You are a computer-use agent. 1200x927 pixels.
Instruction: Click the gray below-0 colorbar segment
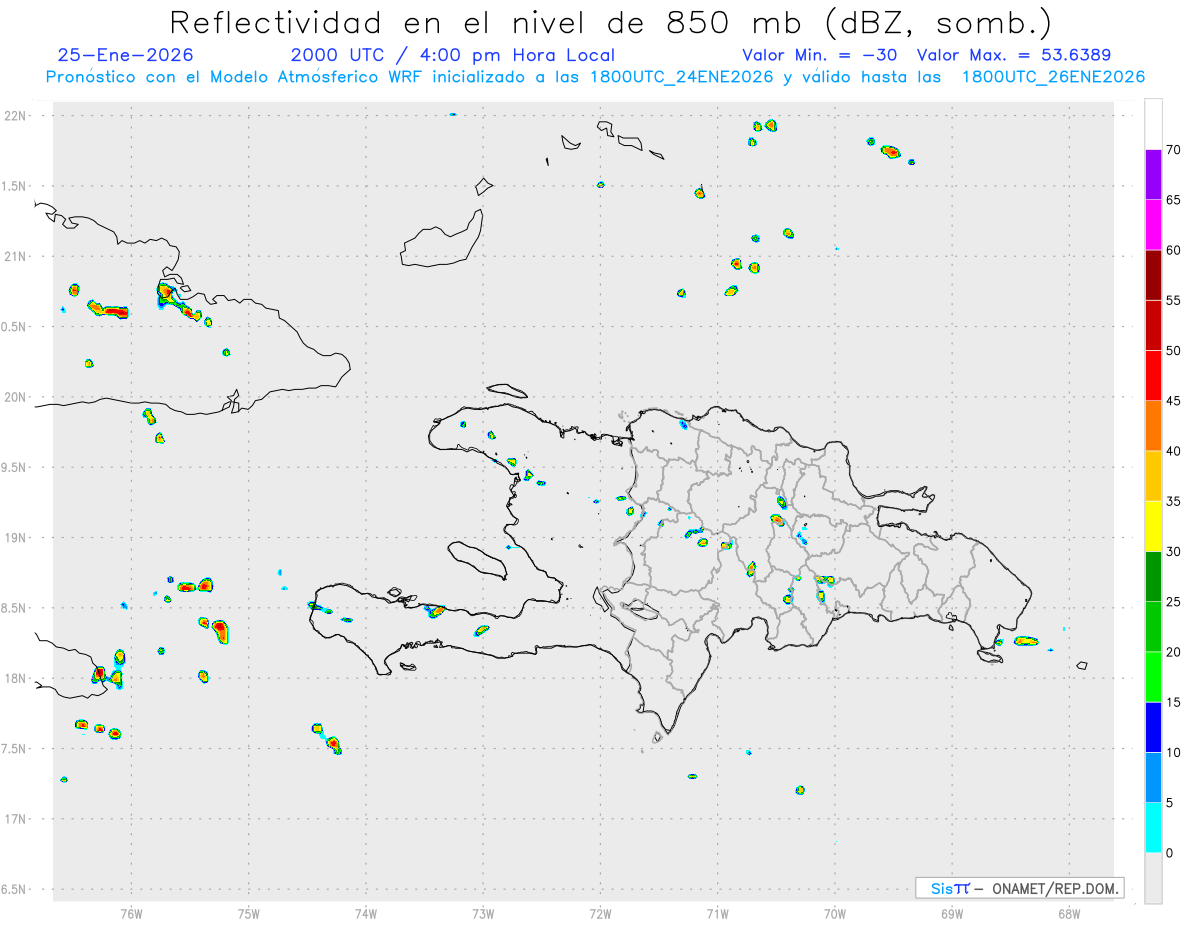point(1153,878)
